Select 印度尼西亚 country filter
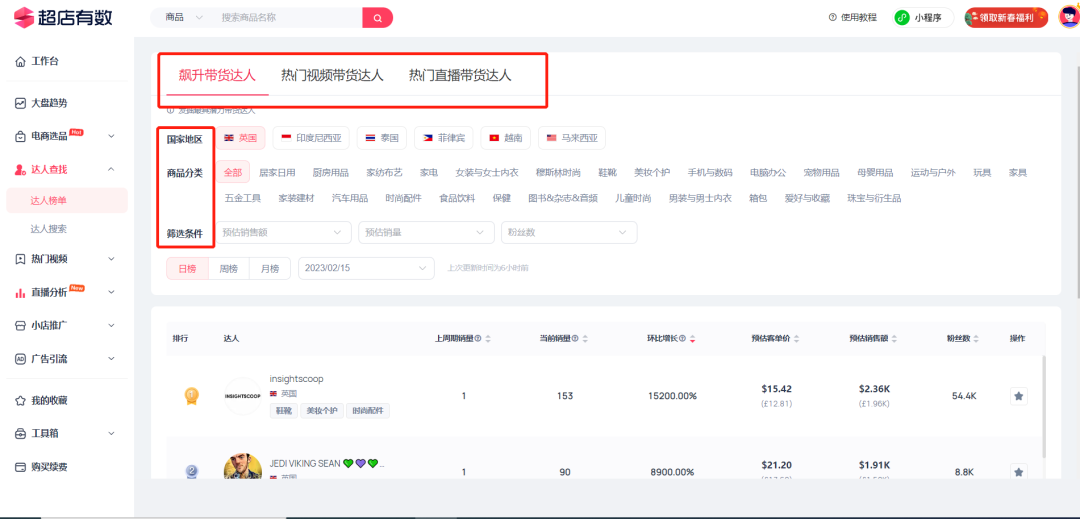 [311, 138]
